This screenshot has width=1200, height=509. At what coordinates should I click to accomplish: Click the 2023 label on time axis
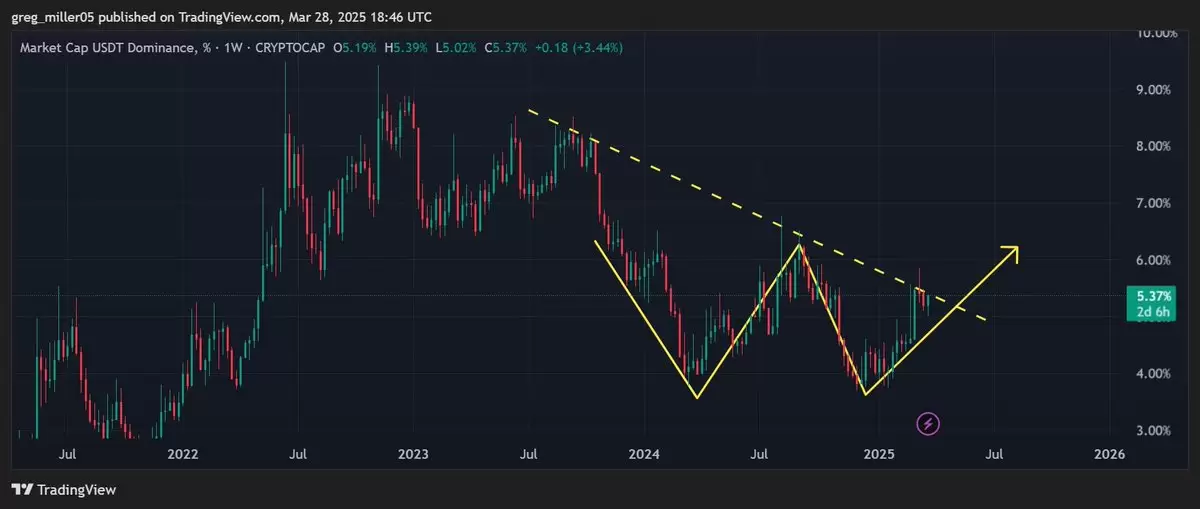click(x=413, y=454)
